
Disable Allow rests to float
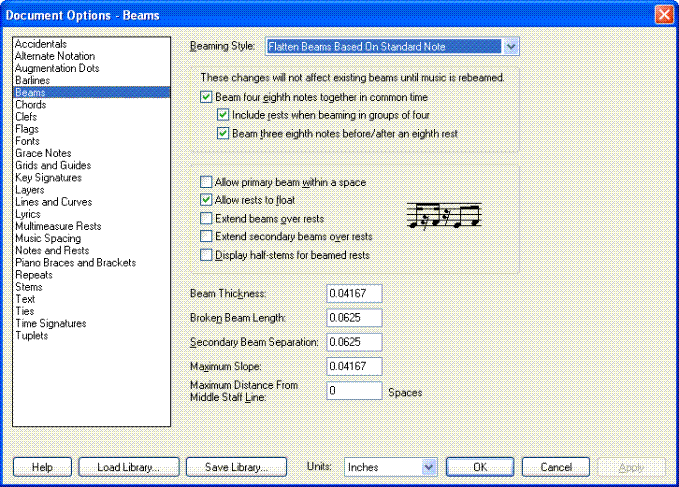(x=207, y=201)
